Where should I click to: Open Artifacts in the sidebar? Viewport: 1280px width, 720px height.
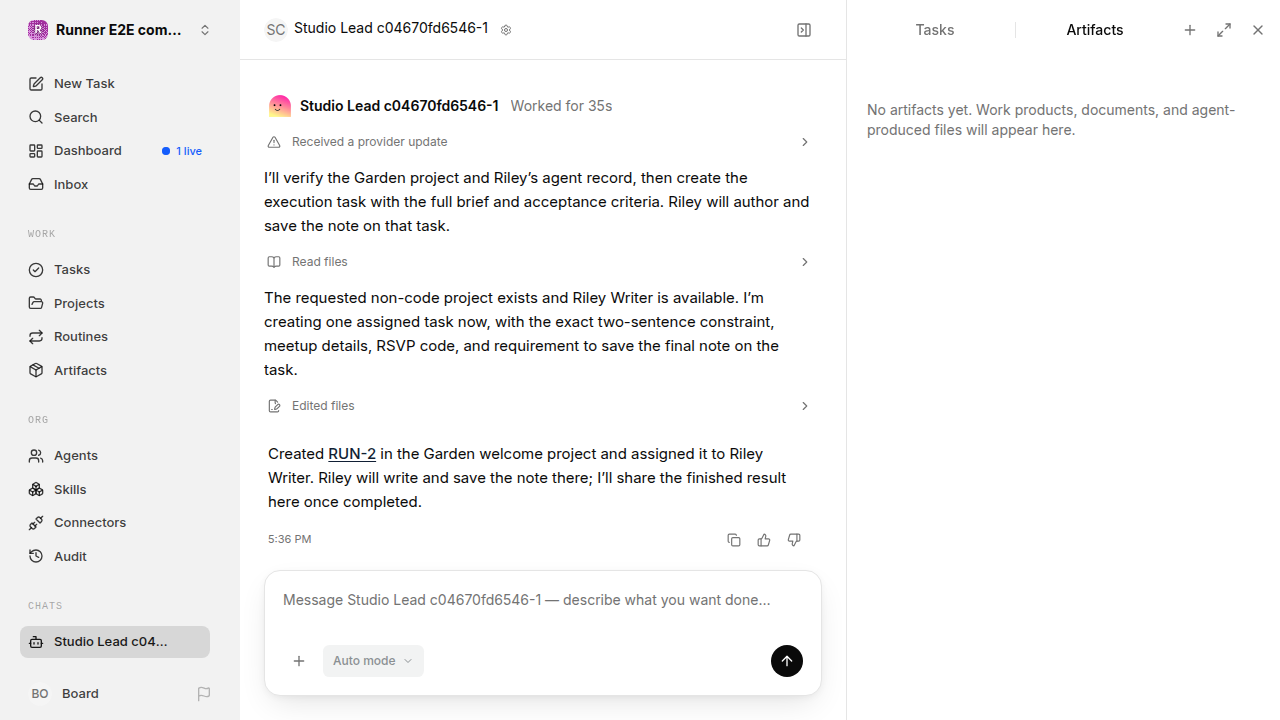(x=115, y=371)
